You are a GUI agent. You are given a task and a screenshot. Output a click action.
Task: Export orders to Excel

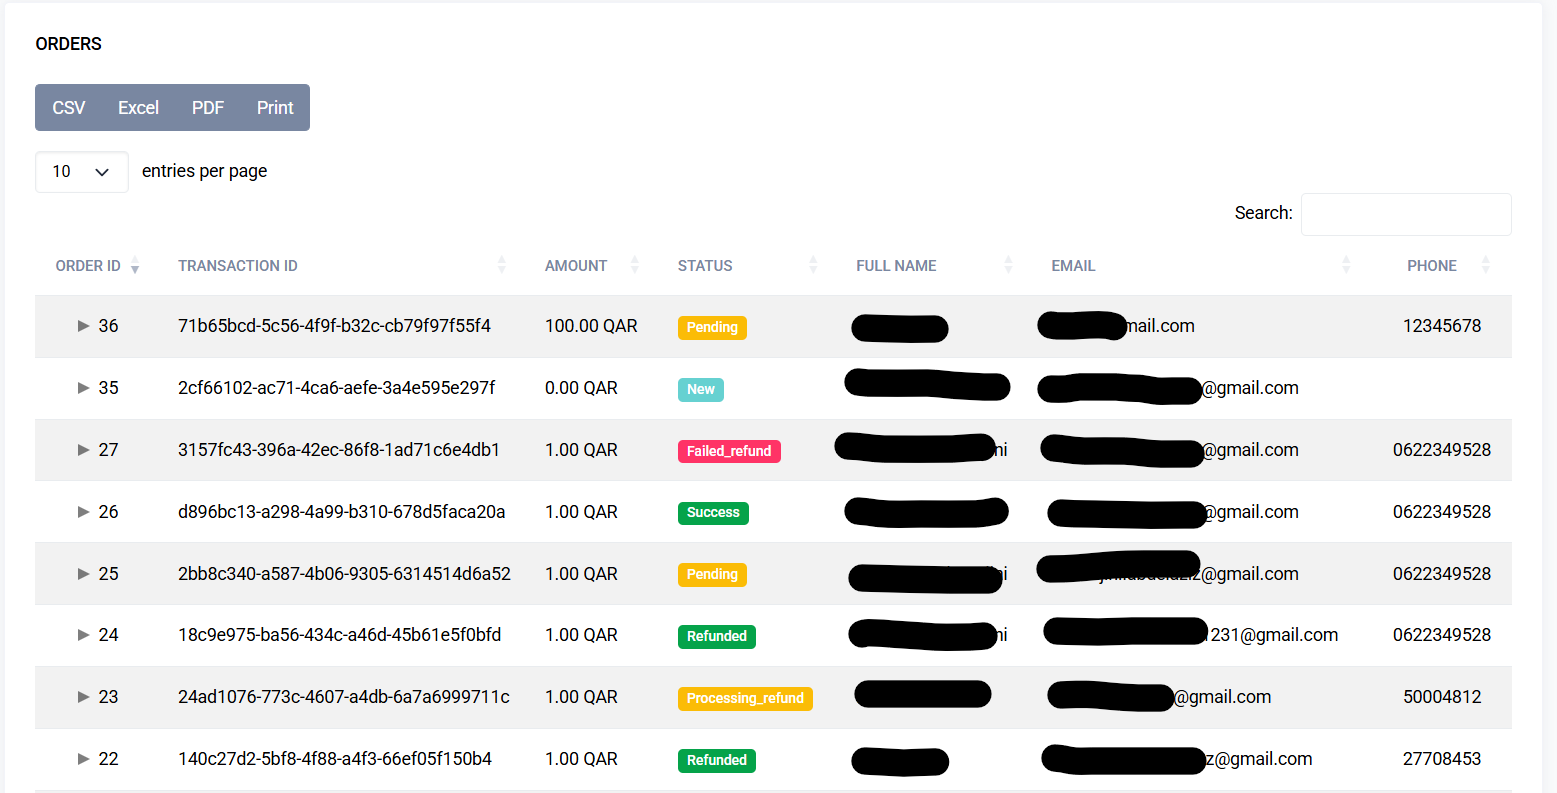pyautogui.click(x=138, y=108)
